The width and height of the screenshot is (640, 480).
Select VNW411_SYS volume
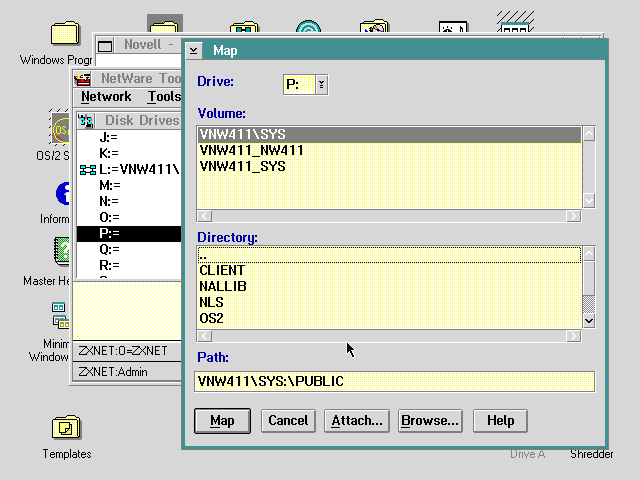click(389, 167)
